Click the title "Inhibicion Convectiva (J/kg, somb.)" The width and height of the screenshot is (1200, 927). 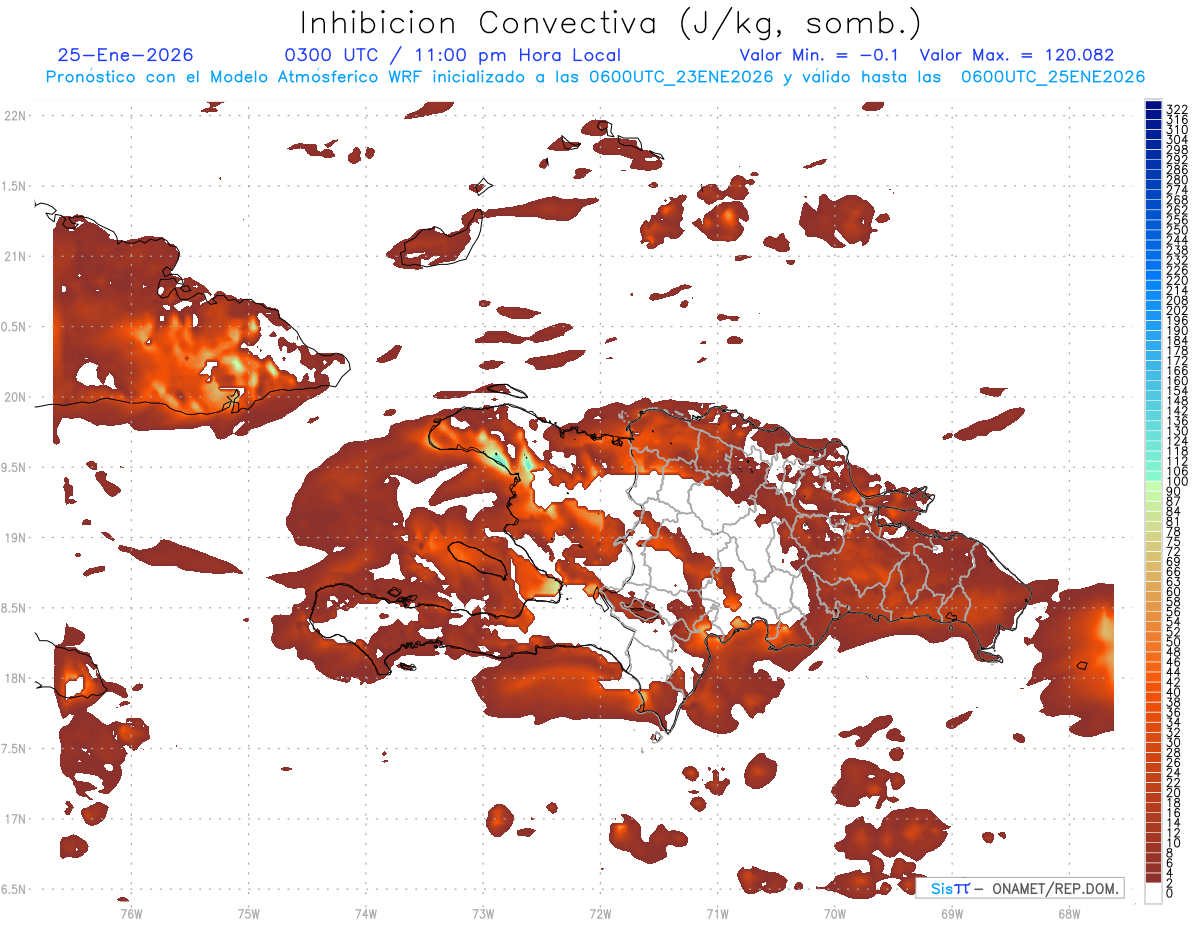coord(611,24)
